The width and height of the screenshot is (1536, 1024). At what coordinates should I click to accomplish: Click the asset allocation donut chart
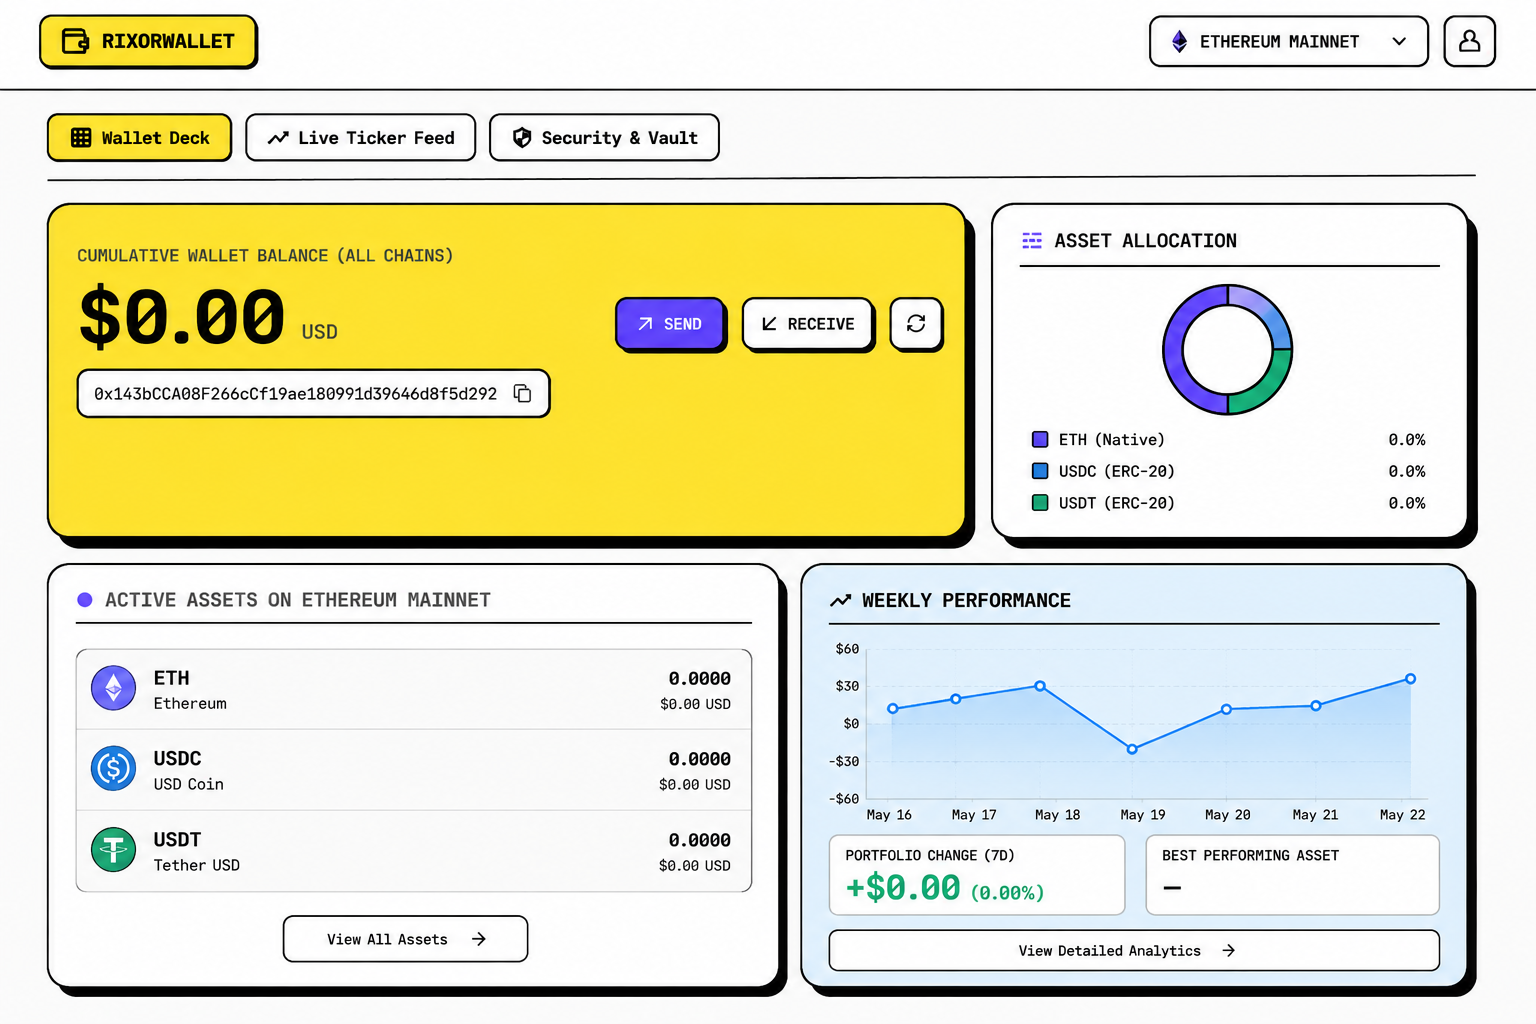click(1227, 350)
